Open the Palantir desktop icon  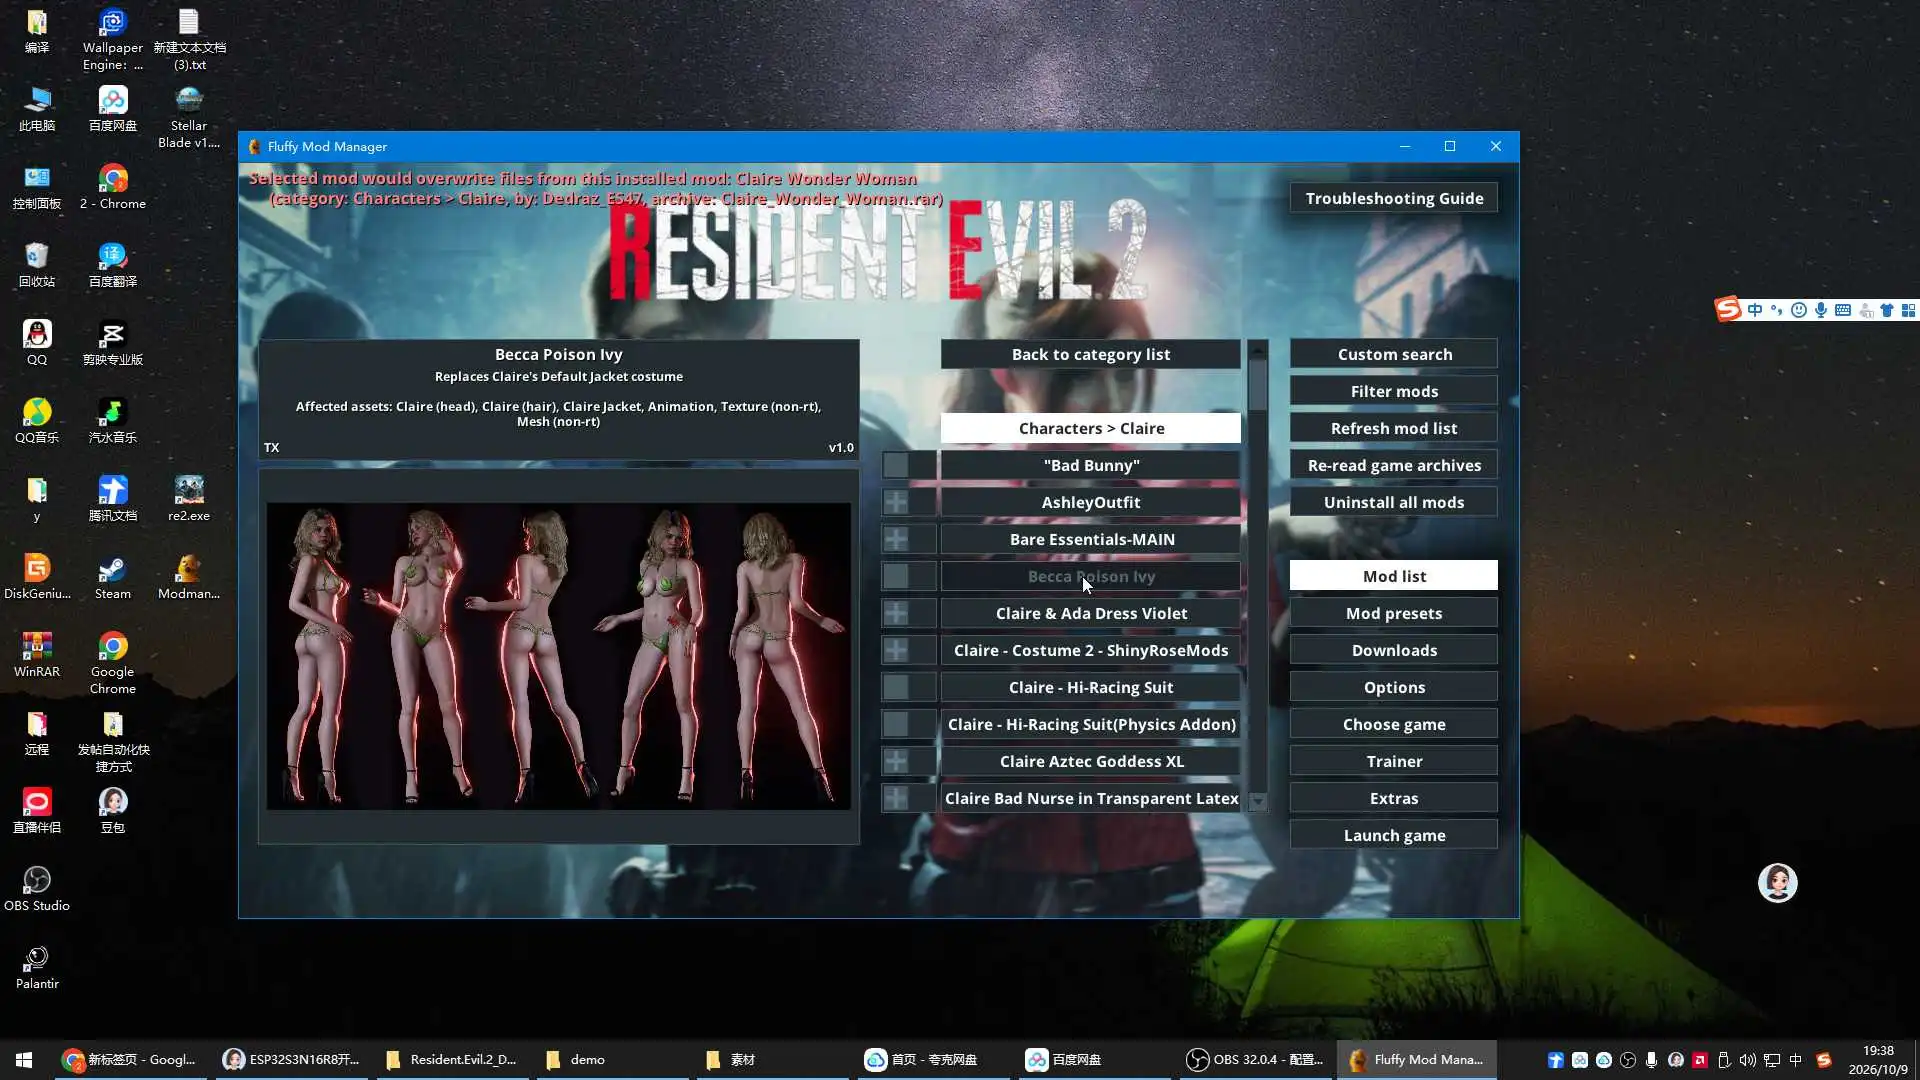click(37, 968)
